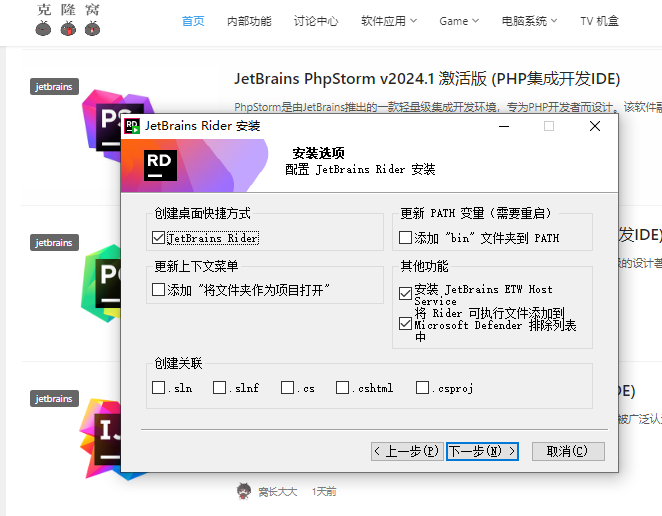
Task: Open 内部功能 in website navigation
Action: tap(249, 21)
